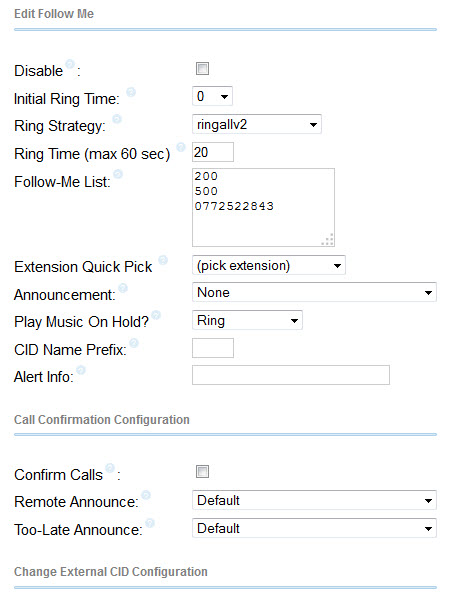The width and height of the screenshot is (461, 600).
Task: Open the Initial Ring Time dropdown
Action: 212,96
